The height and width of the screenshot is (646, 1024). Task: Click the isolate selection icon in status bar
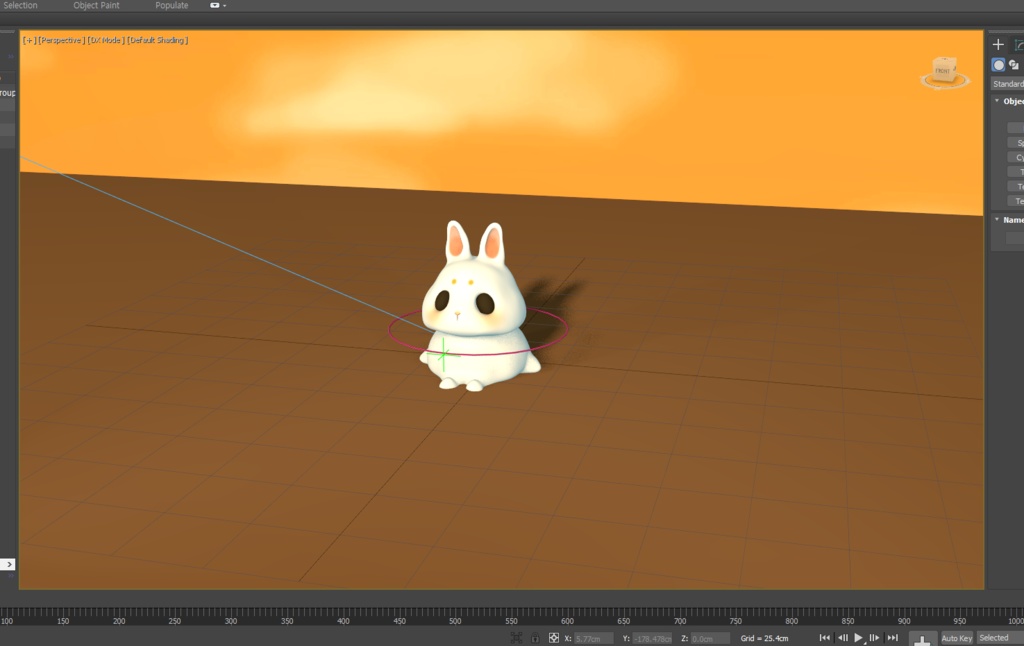(516, 638)
